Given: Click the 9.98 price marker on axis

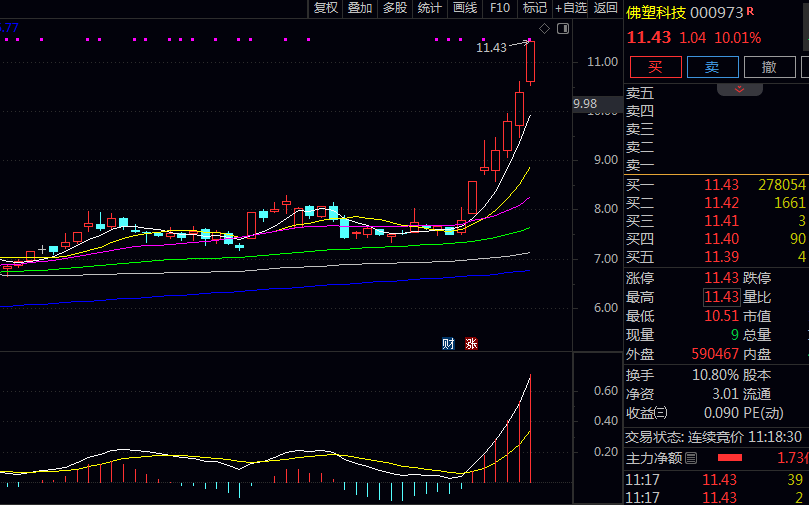Looking at the screenshot, I should pos(585,104).
